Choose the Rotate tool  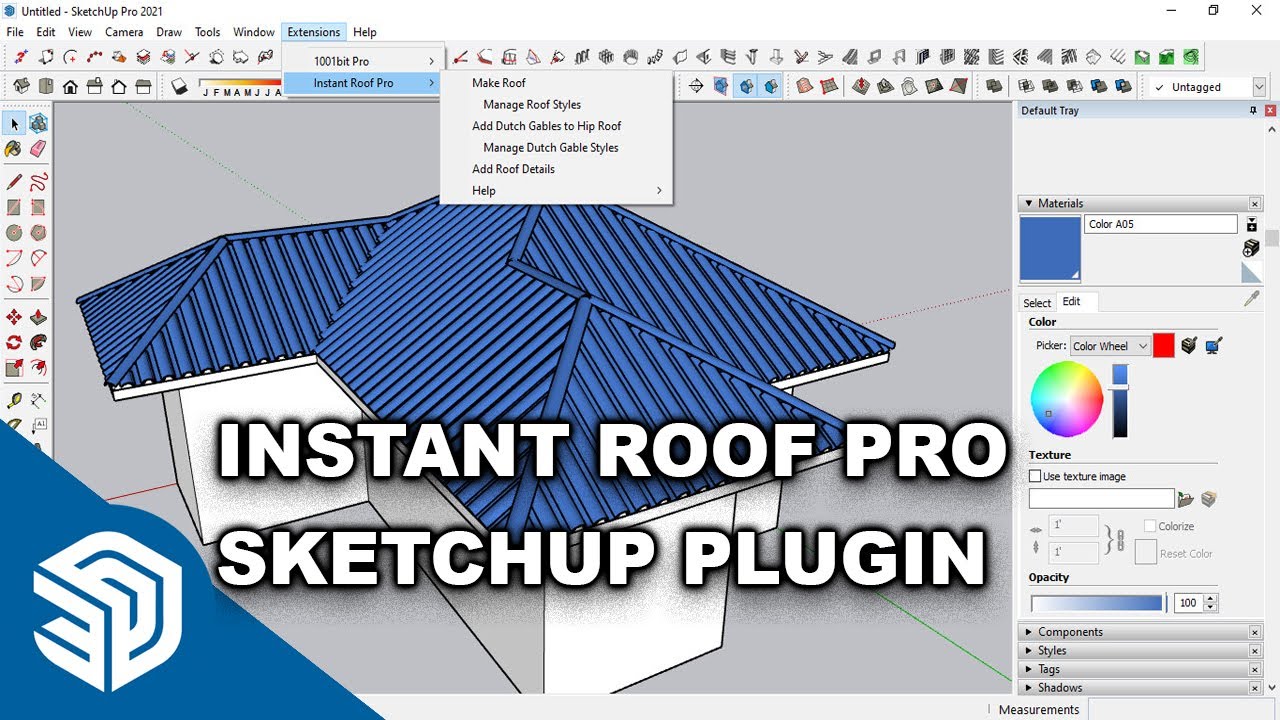pos(14,342)
